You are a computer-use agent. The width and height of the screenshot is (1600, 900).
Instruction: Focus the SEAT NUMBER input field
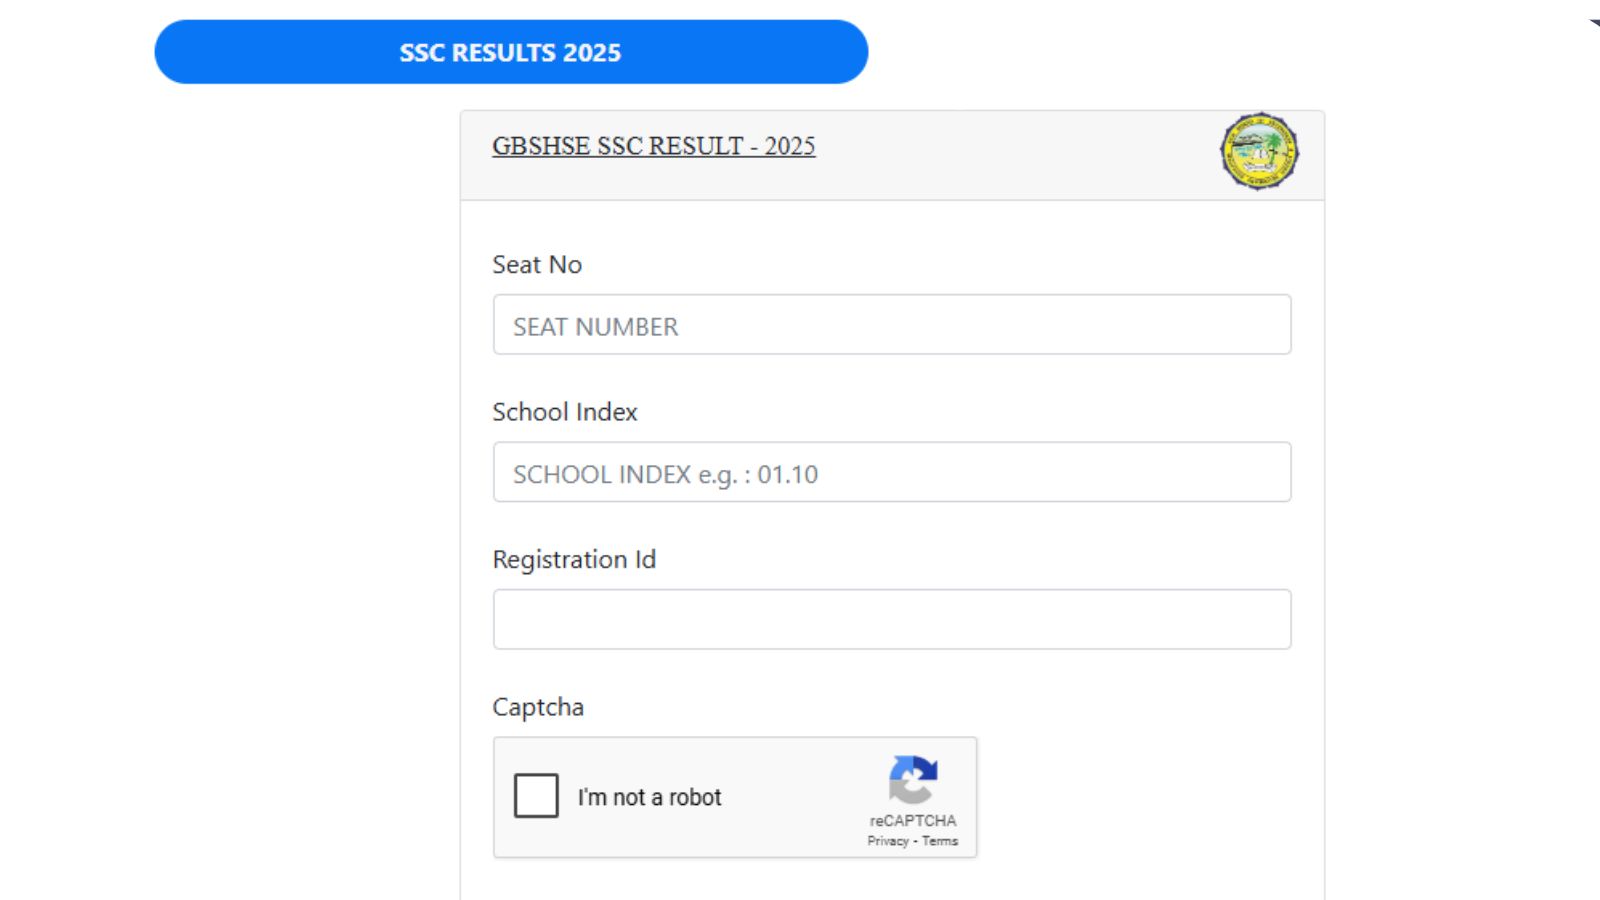click(x=891, y=325)
